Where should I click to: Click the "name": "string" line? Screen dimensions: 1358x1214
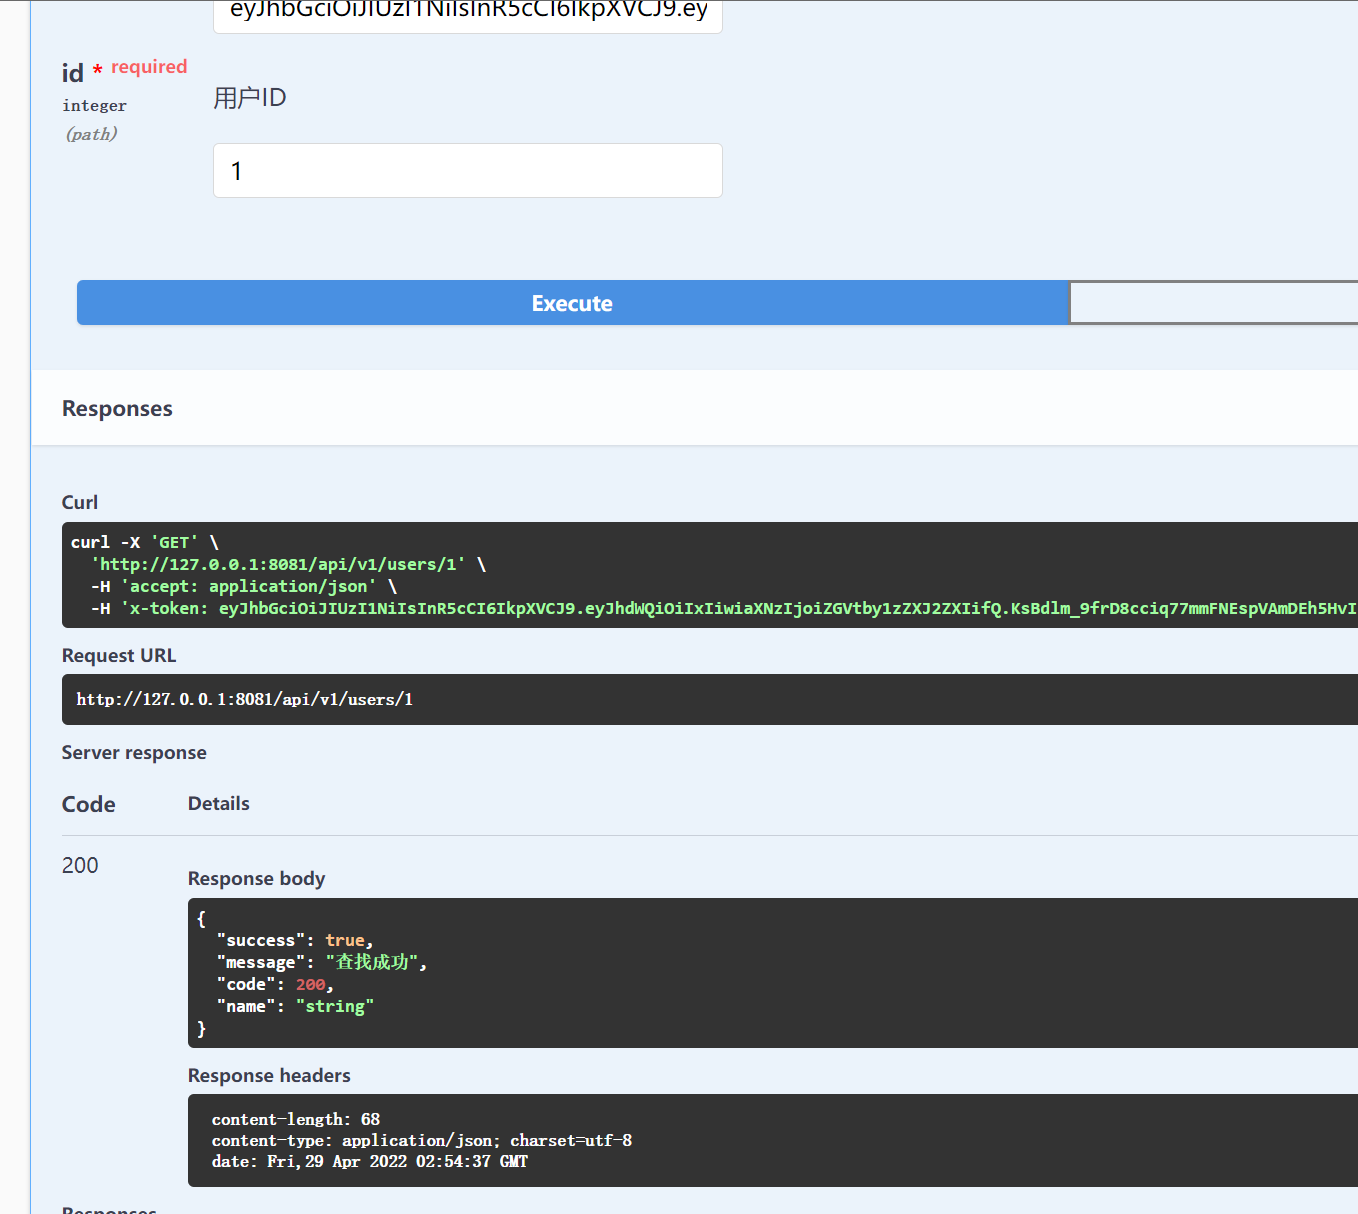pos(295,1006)
